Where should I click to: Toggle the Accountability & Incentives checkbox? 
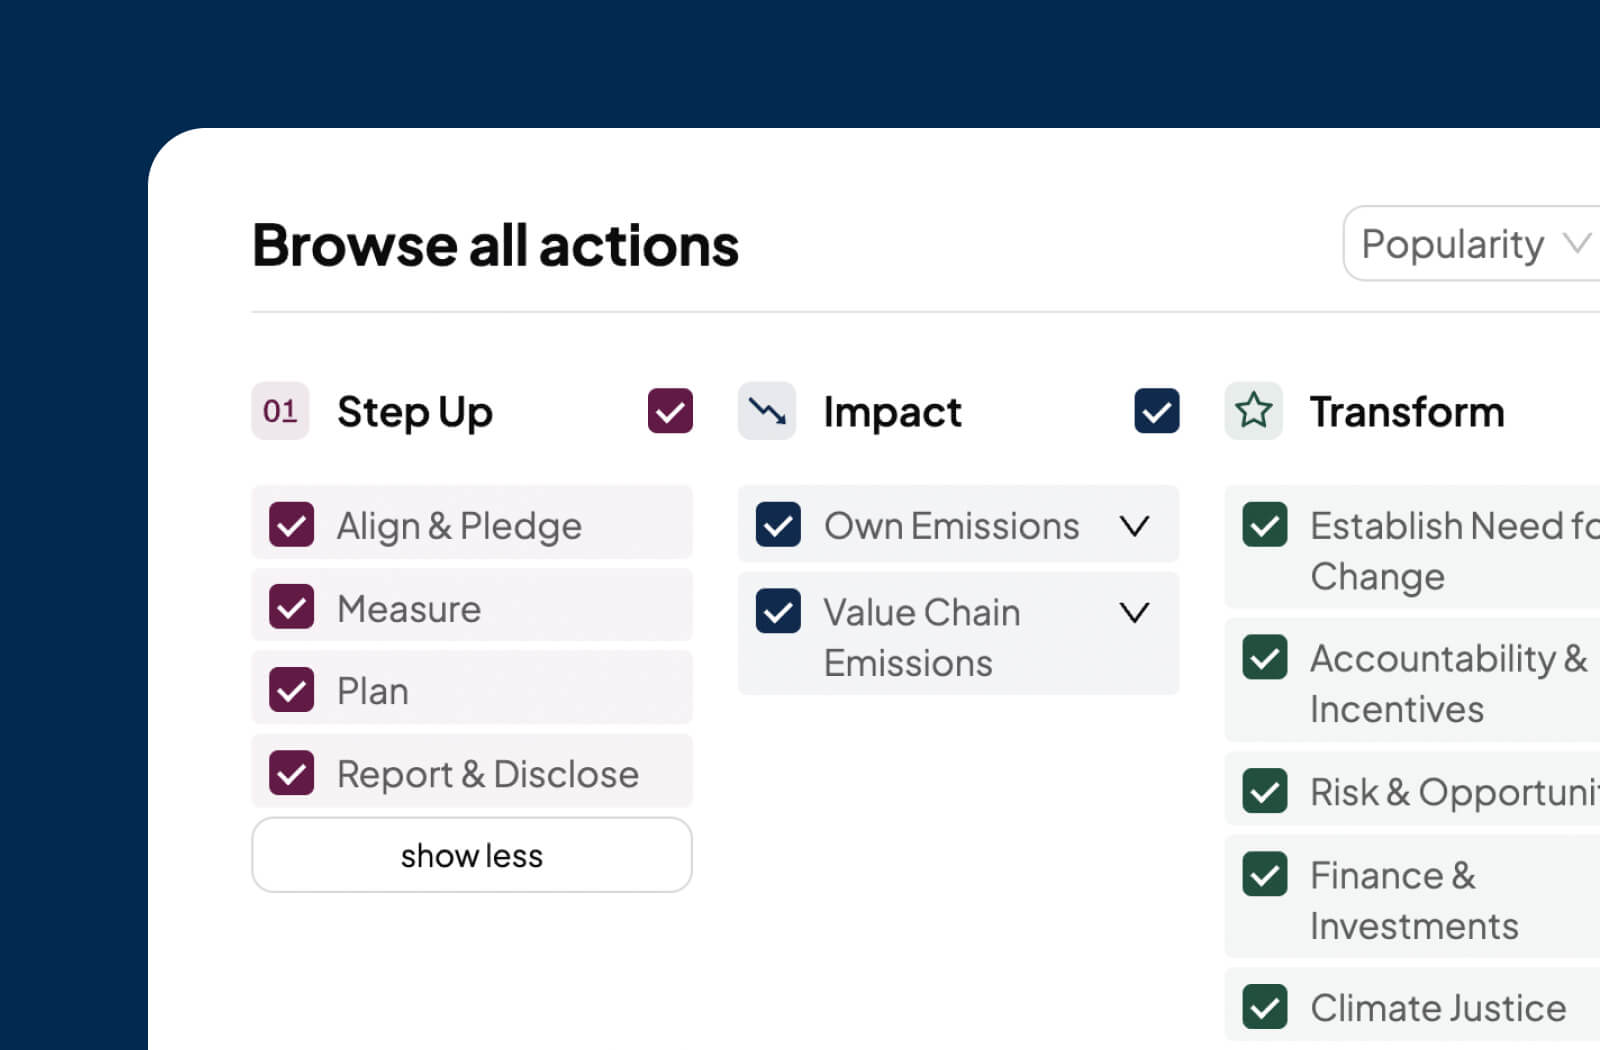click(1265, 657)
